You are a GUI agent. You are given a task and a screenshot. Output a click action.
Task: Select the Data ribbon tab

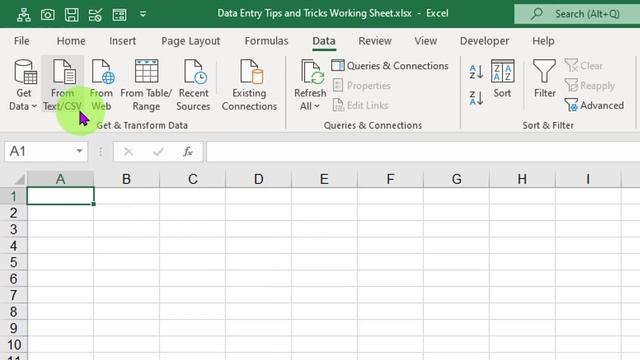pos(324,41)
